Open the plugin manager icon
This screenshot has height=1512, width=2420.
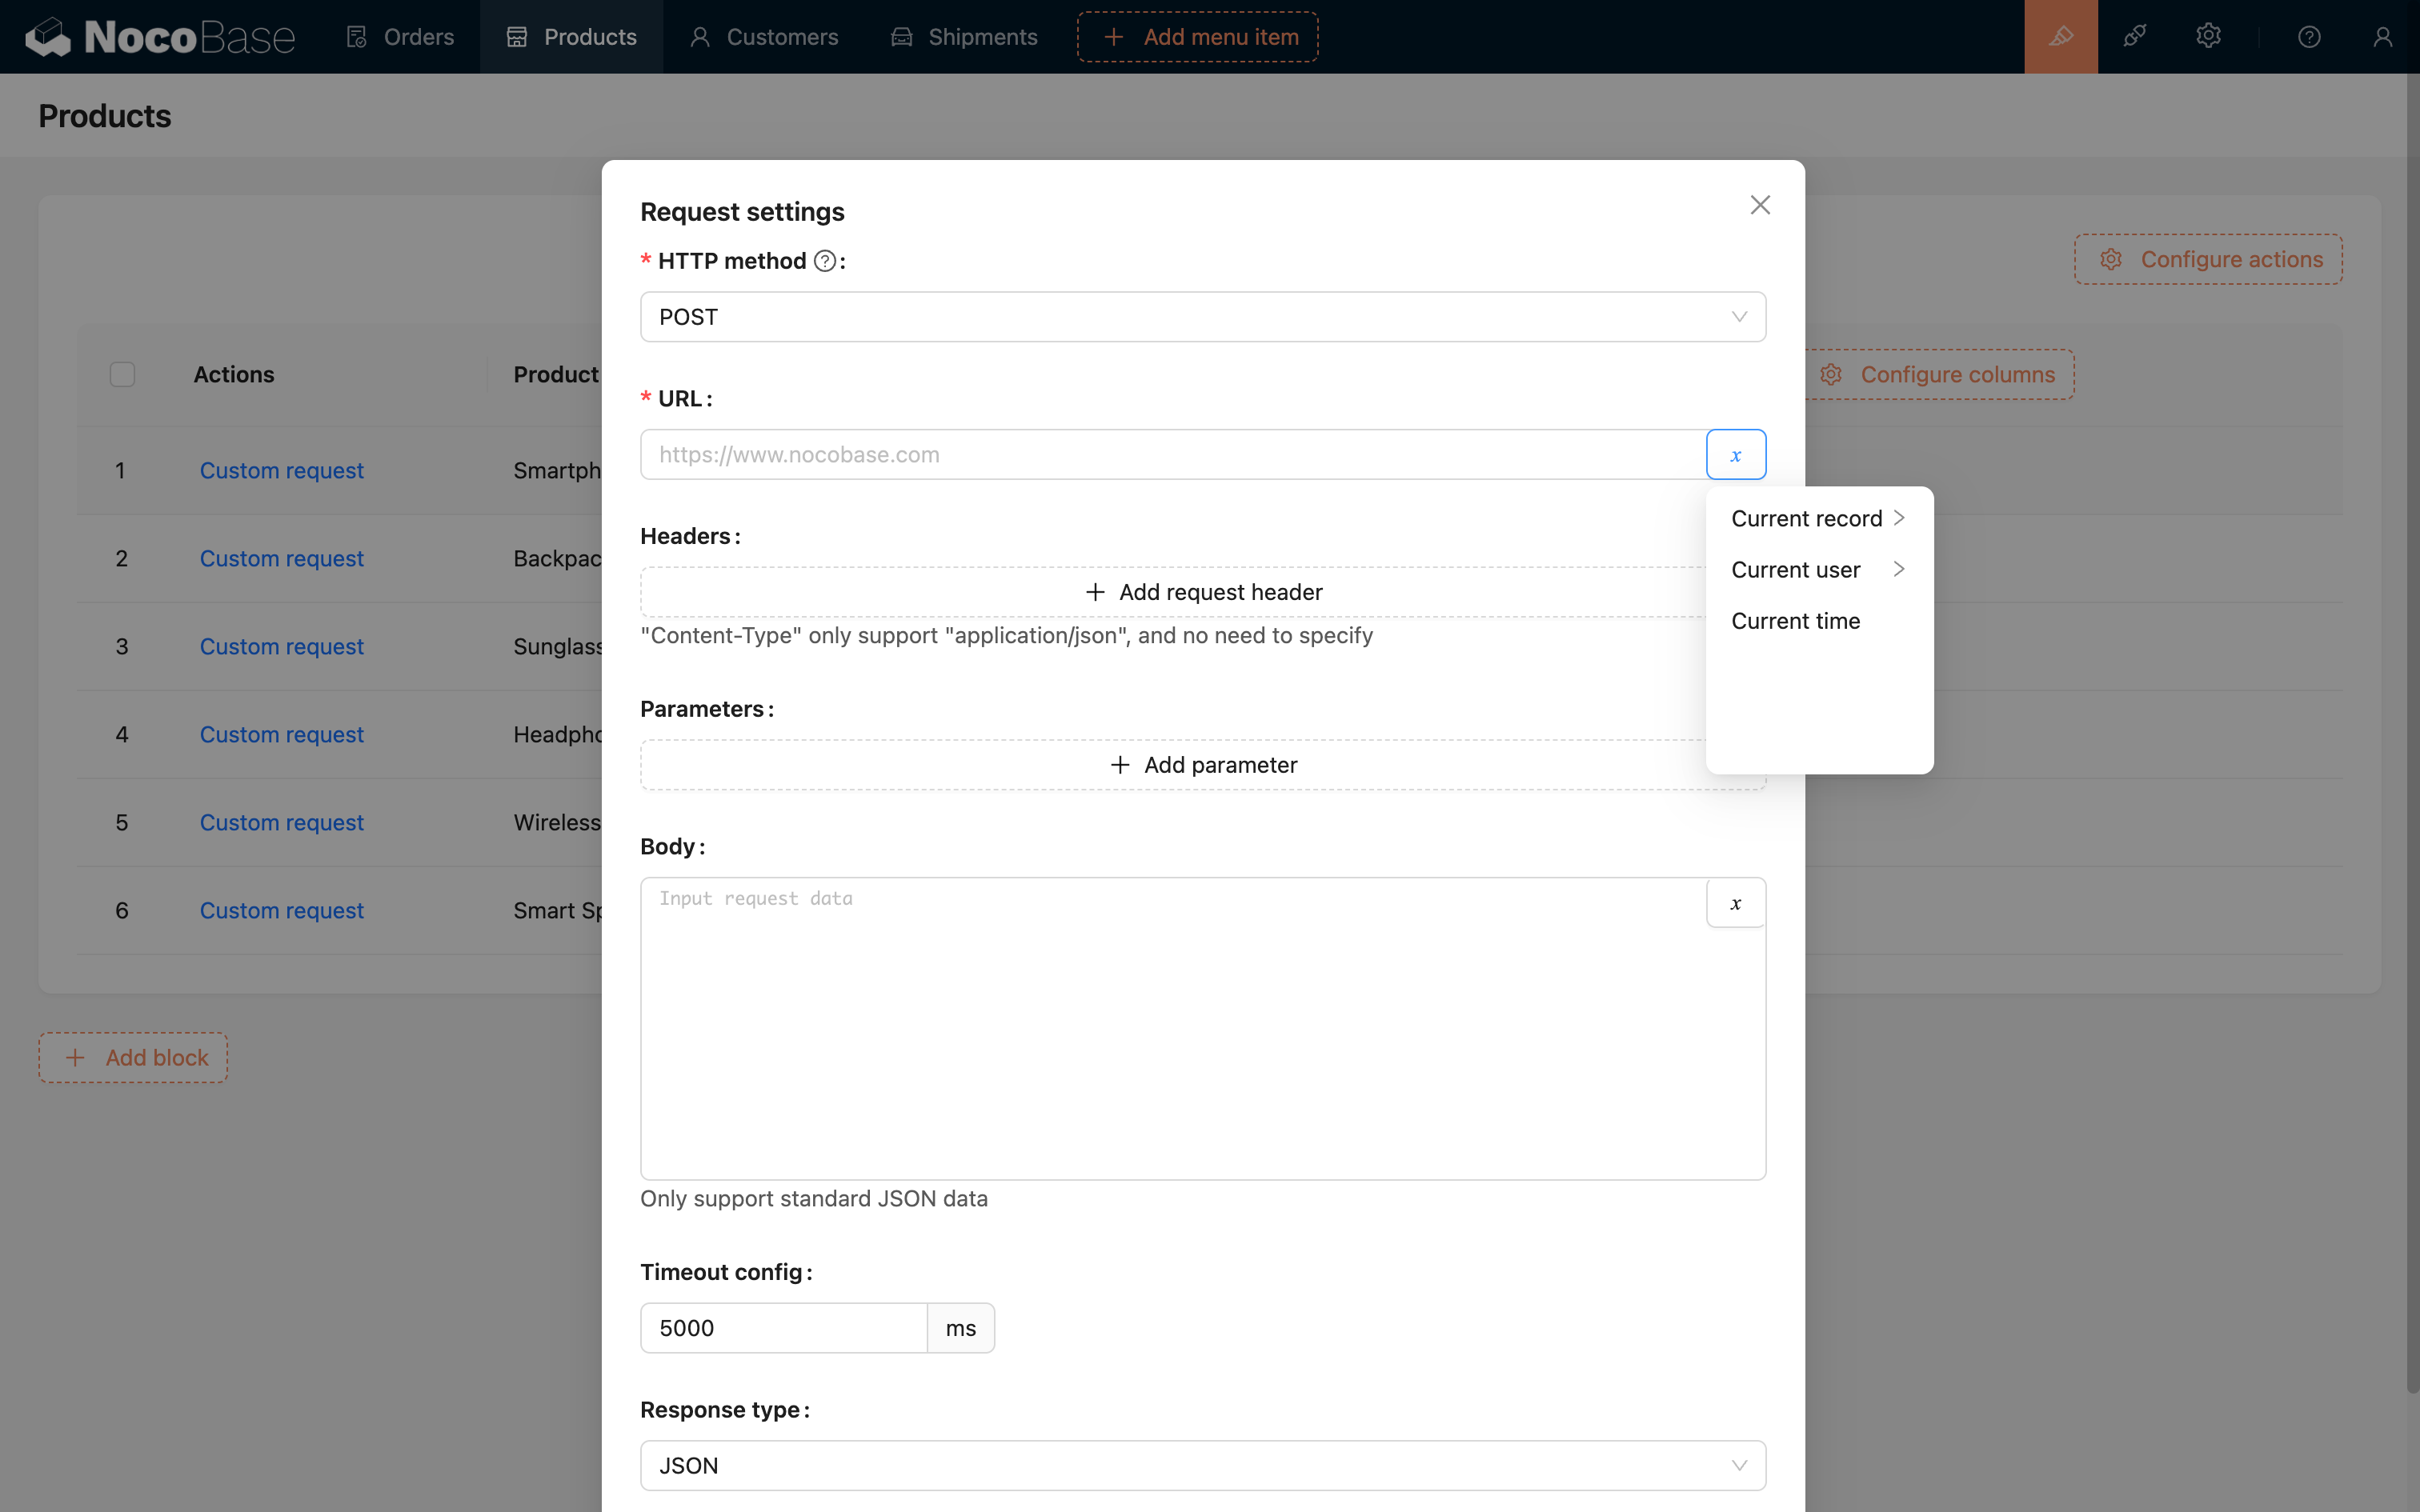2134,37
